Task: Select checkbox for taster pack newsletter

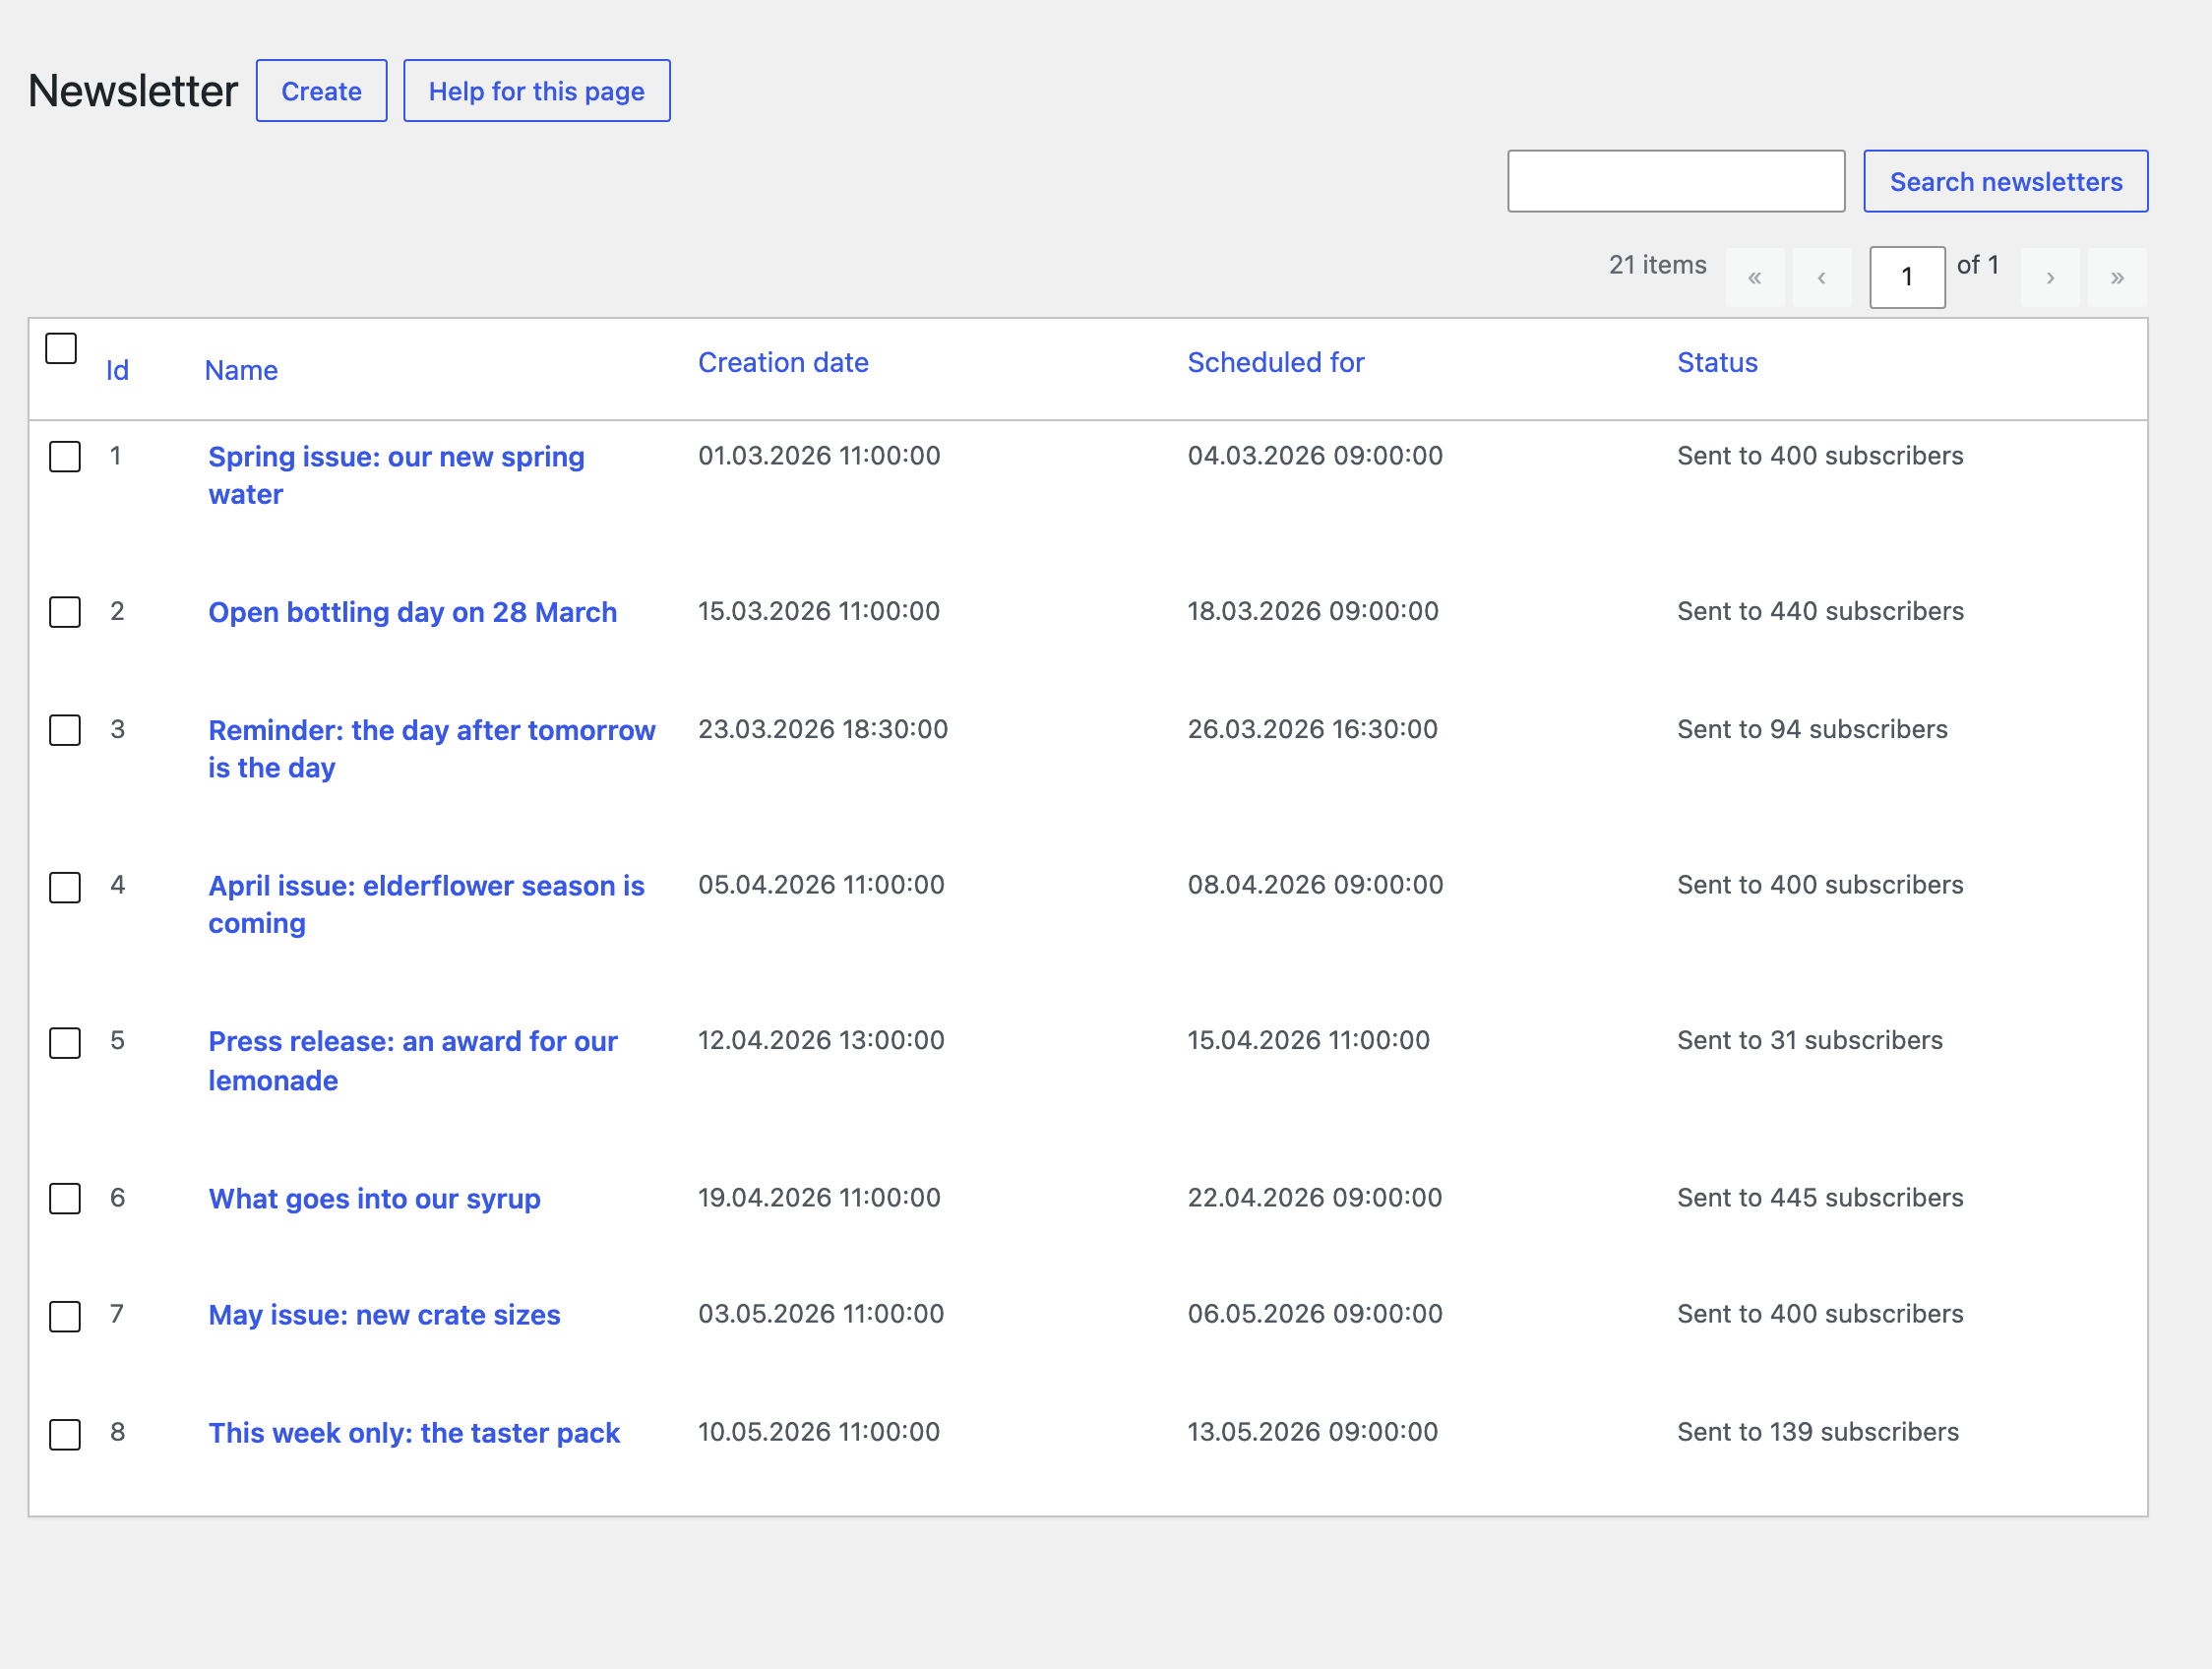Action: [65, 1434]
